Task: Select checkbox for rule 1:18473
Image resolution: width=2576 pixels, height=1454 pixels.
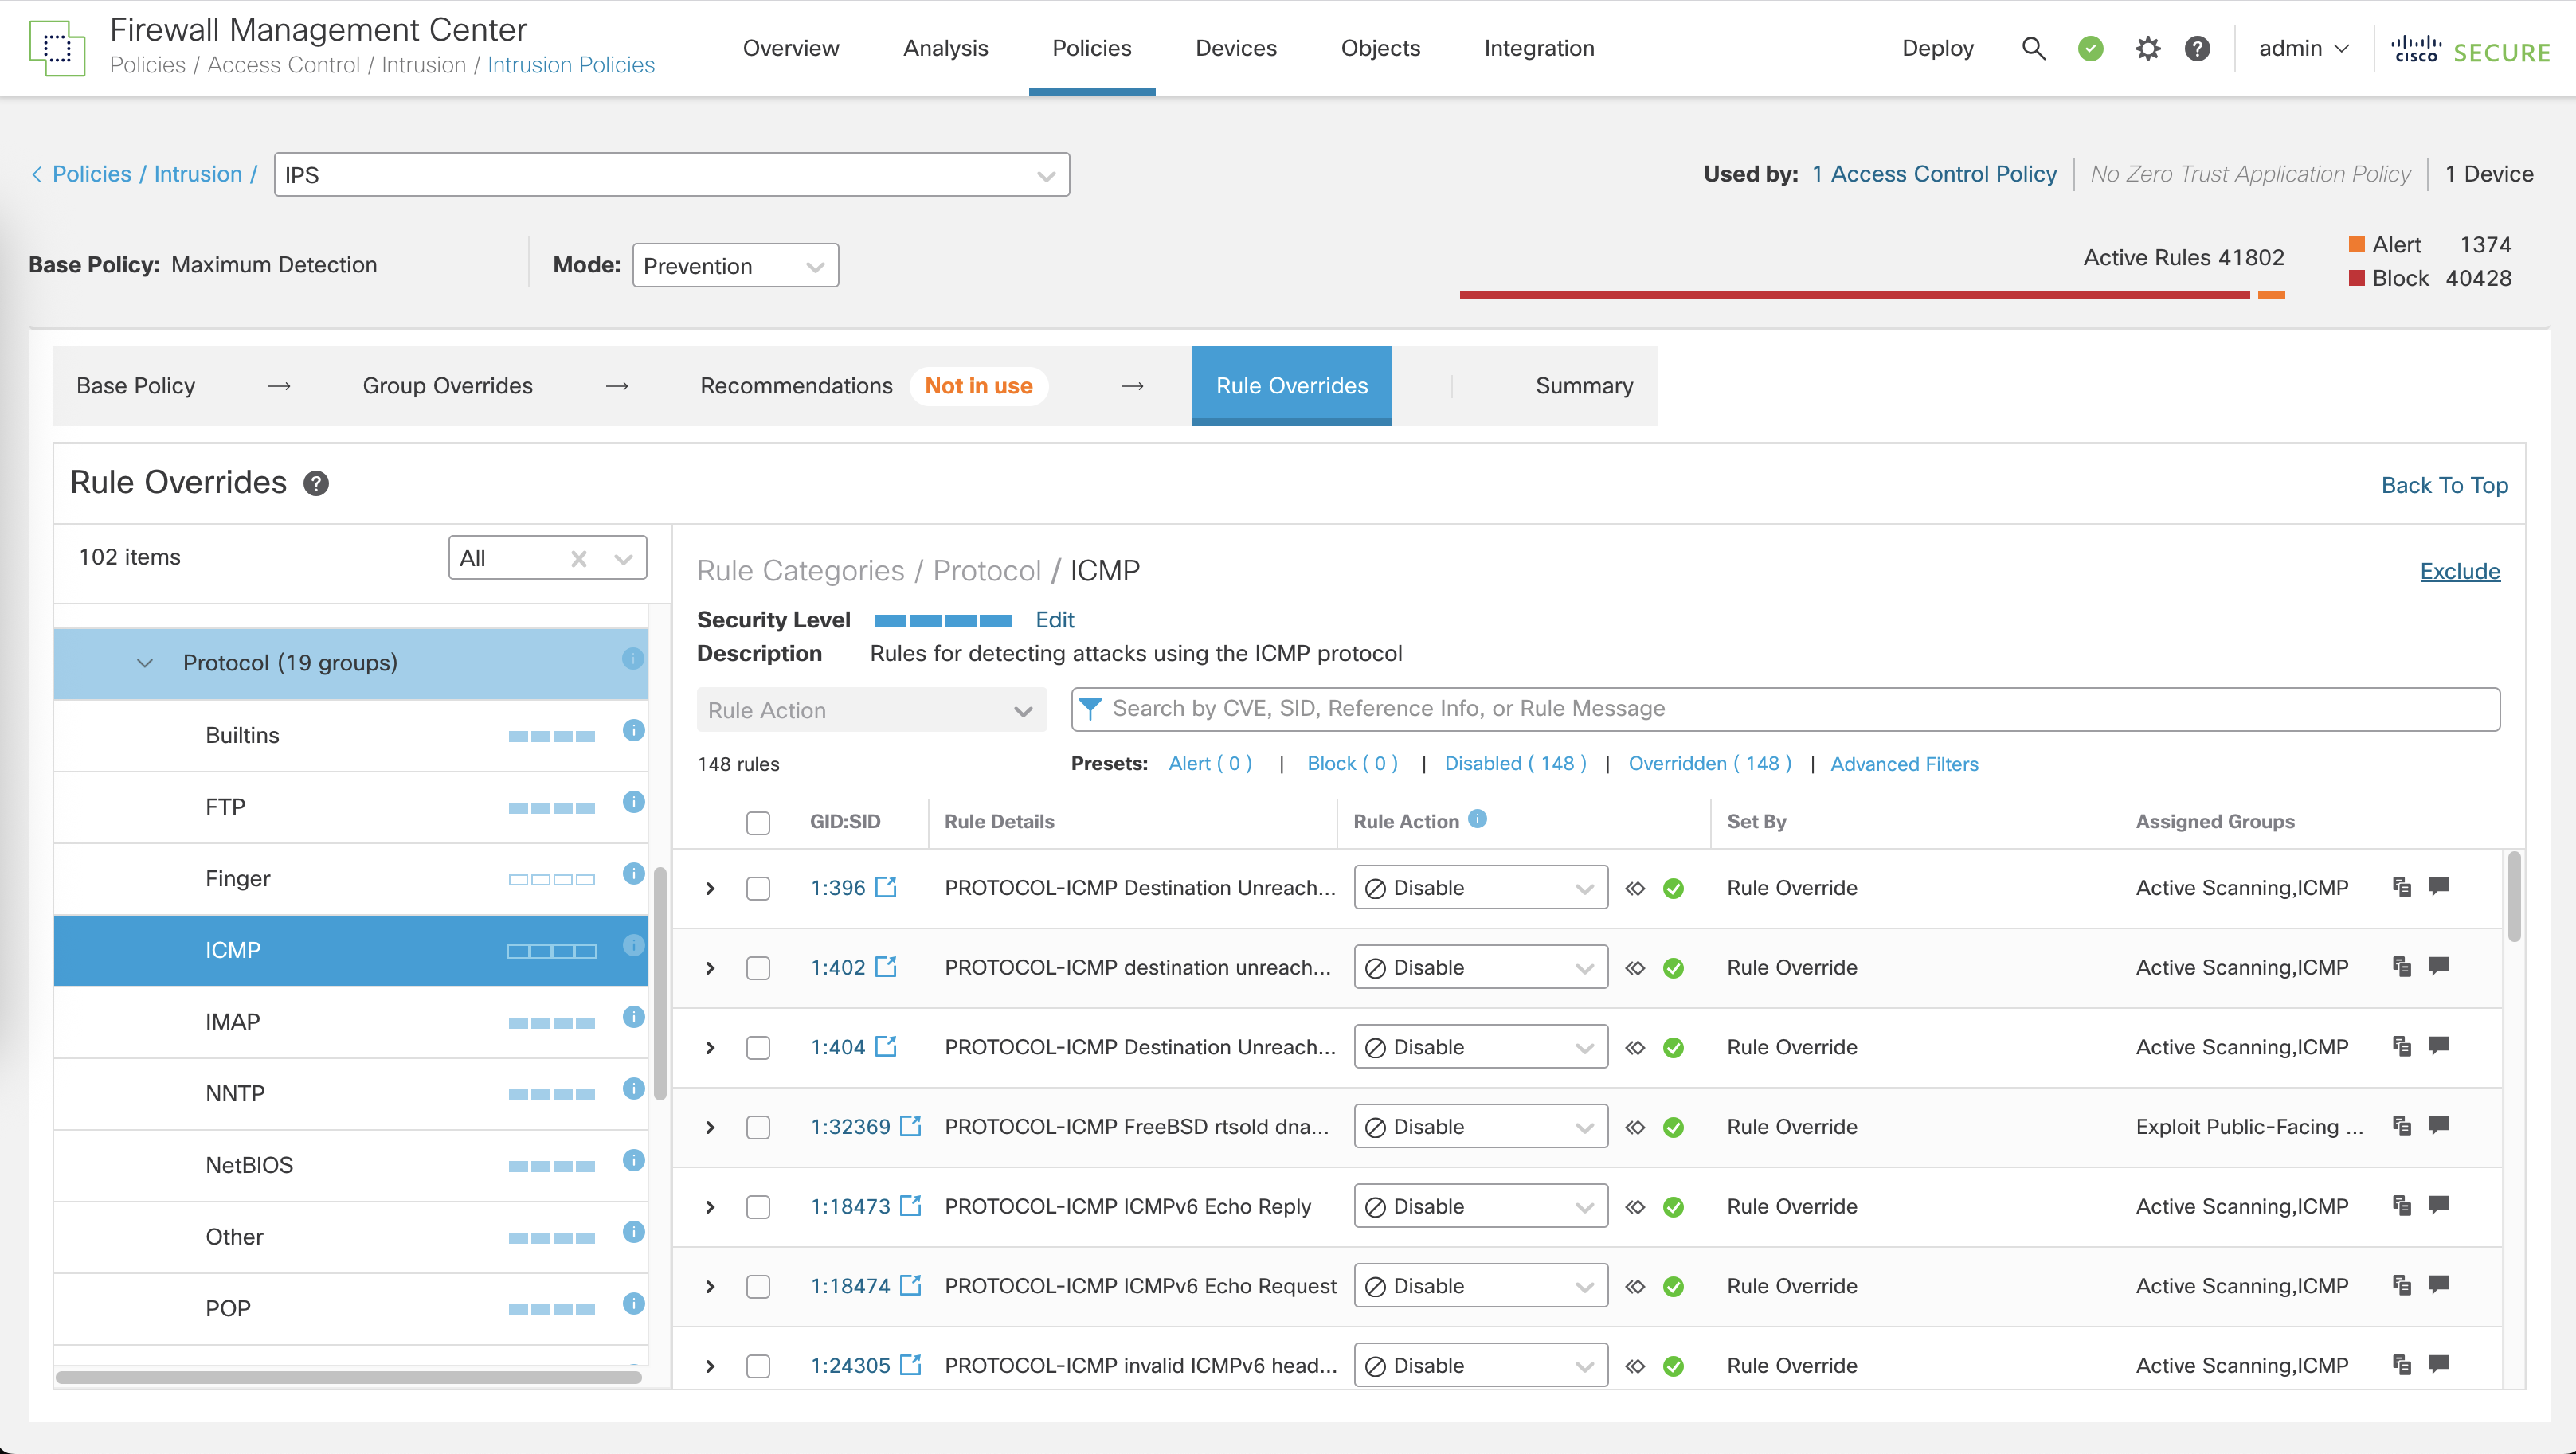Action: (x=758, y=1207)
